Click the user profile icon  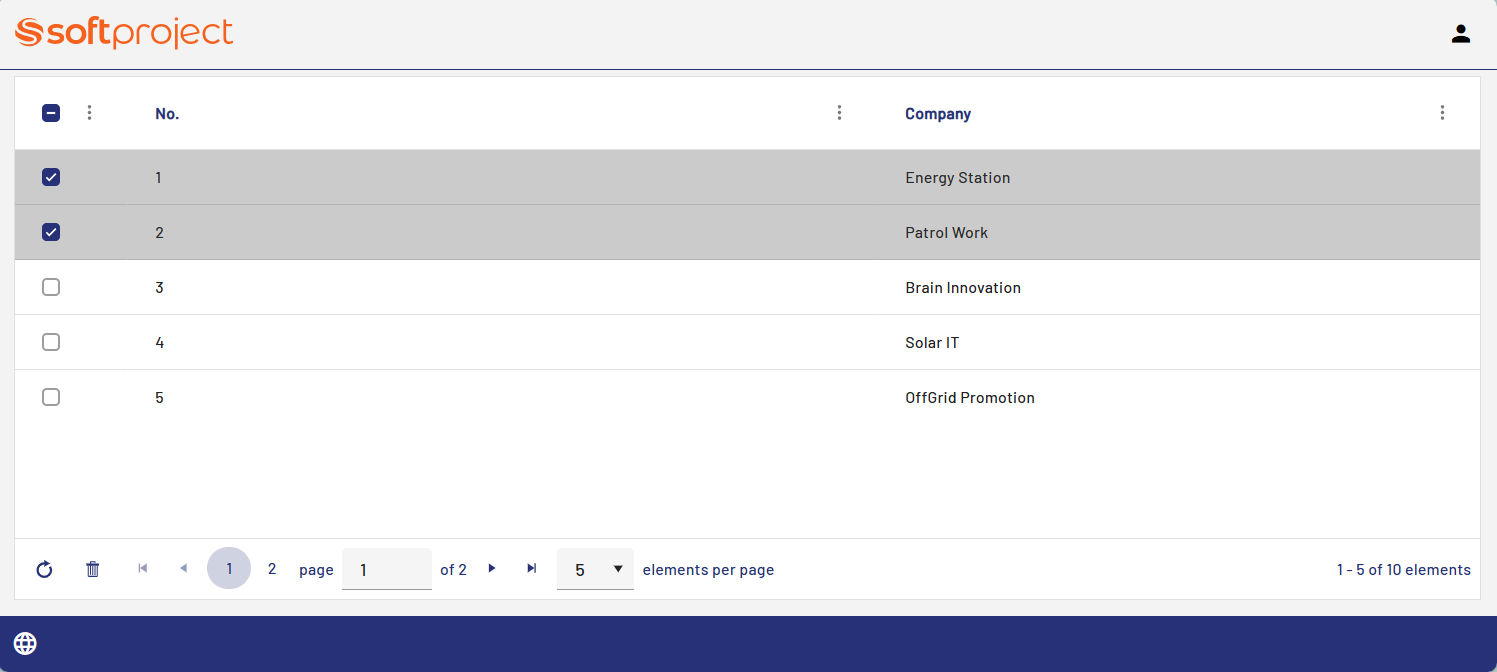click(x=1460, y=34)
